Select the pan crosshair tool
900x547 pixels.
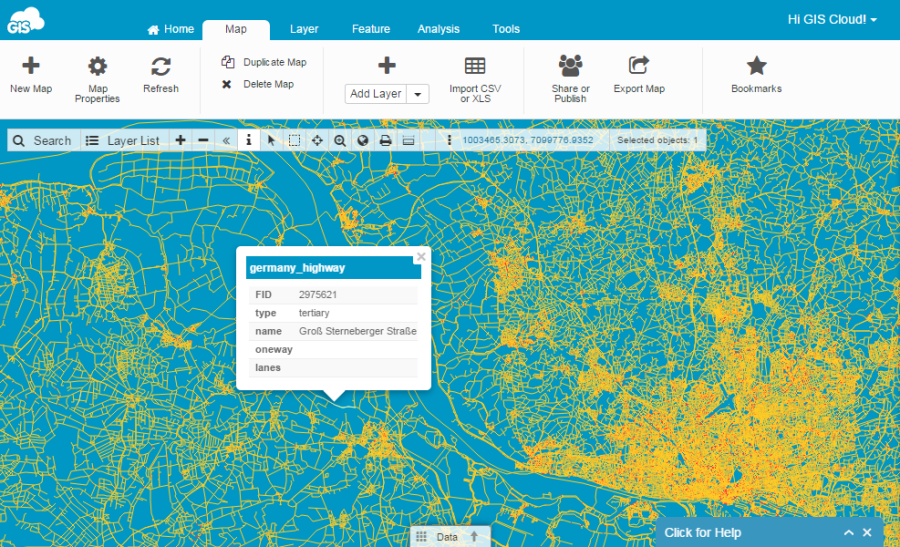(x=317, y=141)
